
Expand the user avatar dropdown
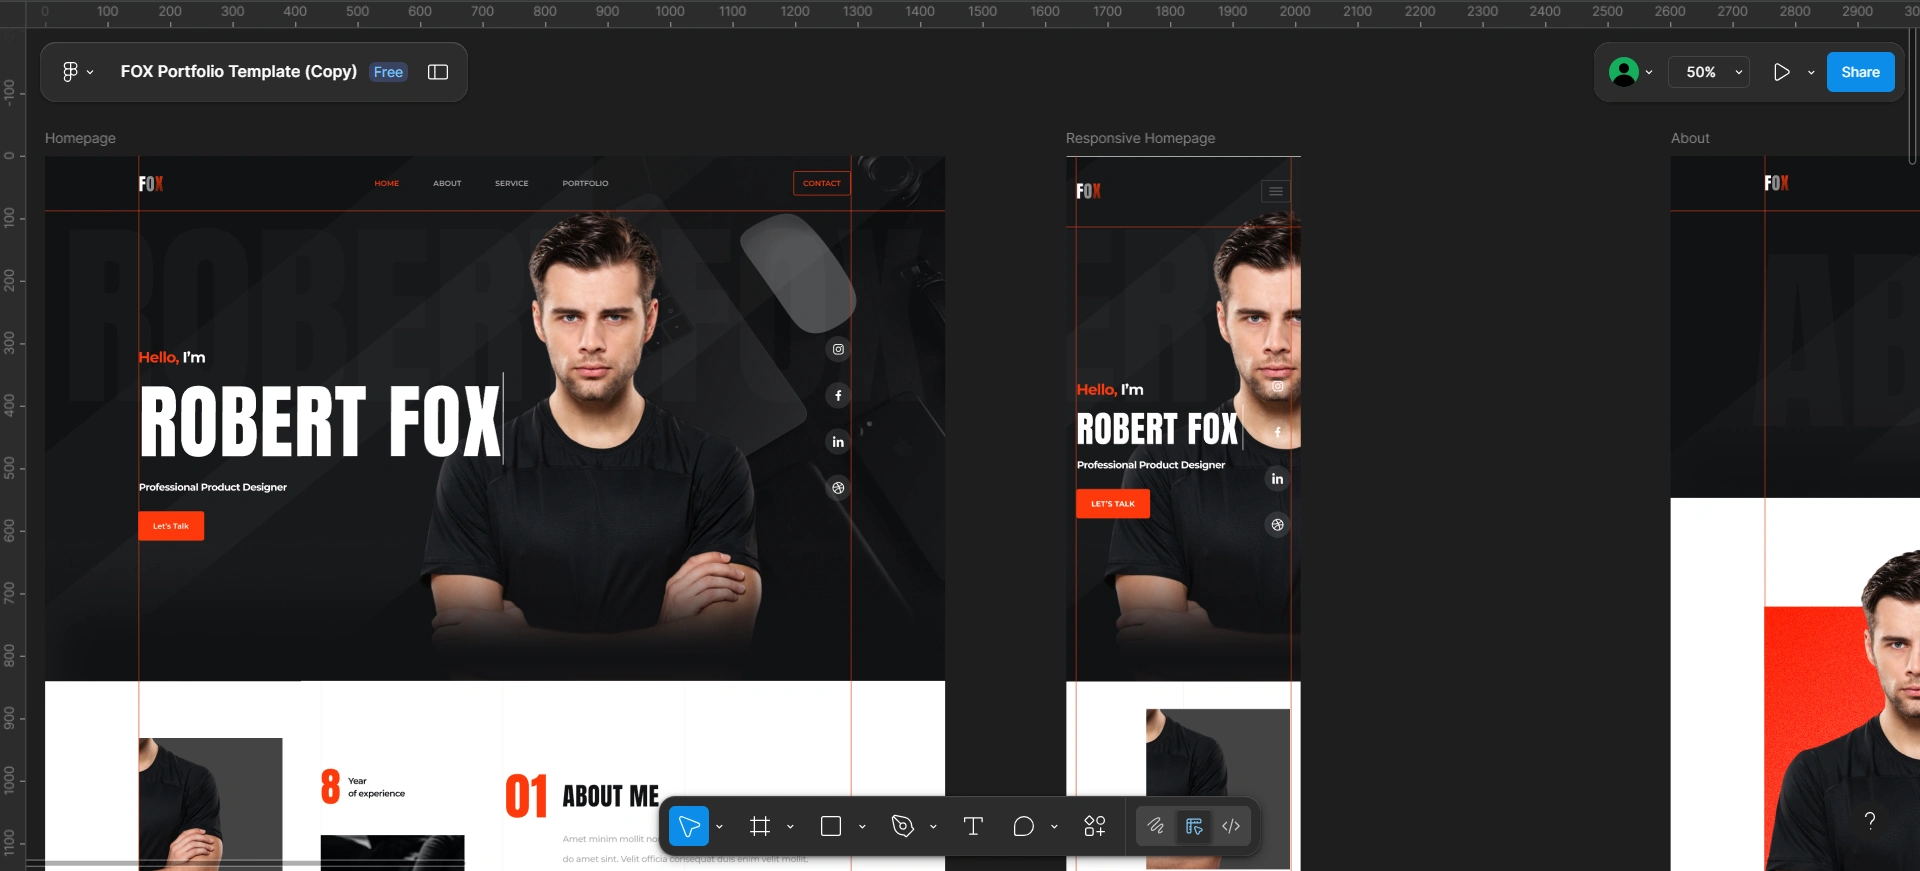pyautogui.click(x=1649, y=72)
